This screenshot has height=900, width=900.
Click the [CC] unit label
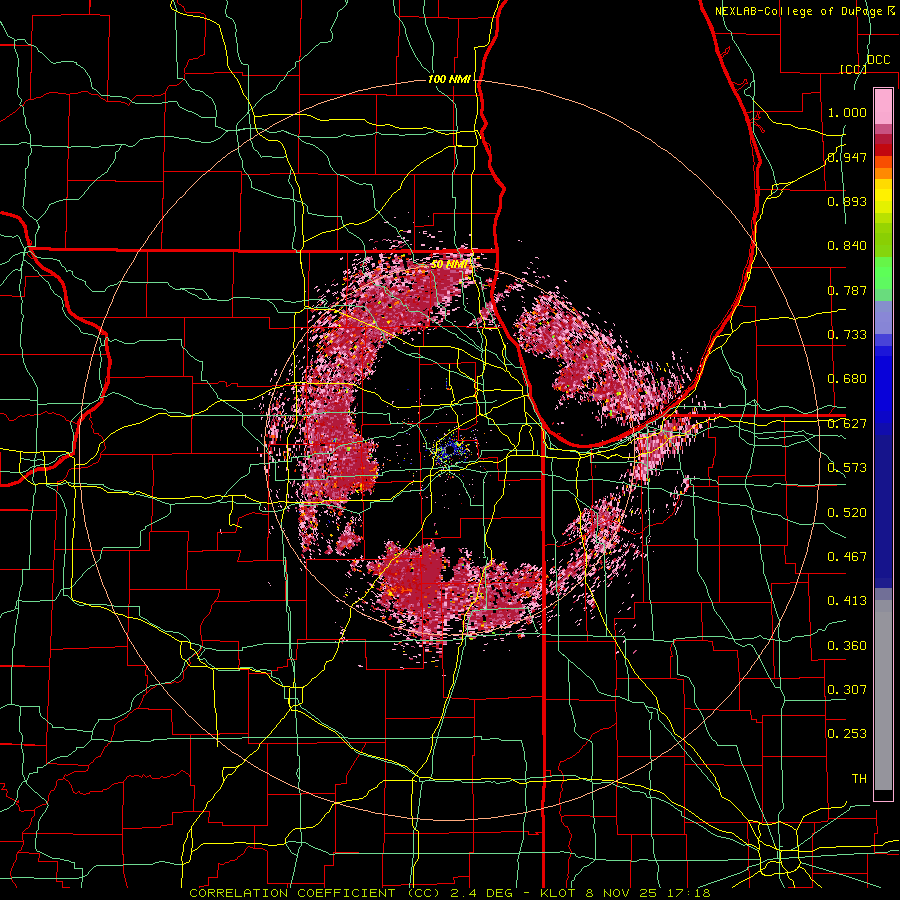click(x=853, y=69)
